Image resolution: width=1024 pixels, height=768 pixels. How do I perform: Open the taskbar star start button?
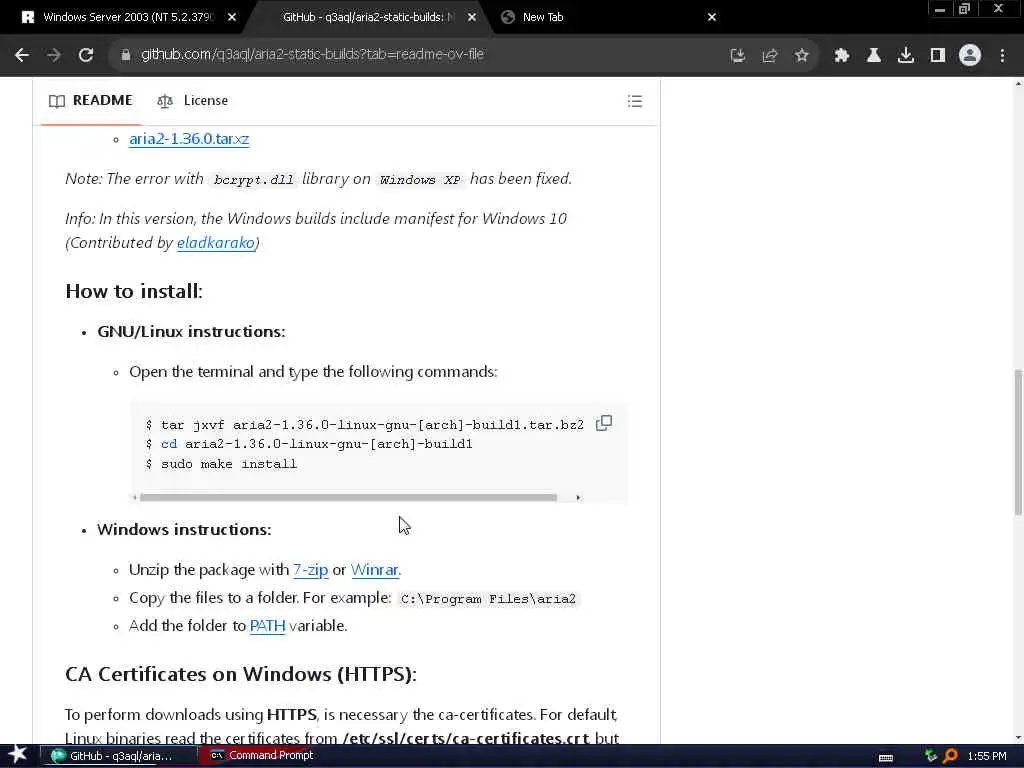click(x=18, y=755)
